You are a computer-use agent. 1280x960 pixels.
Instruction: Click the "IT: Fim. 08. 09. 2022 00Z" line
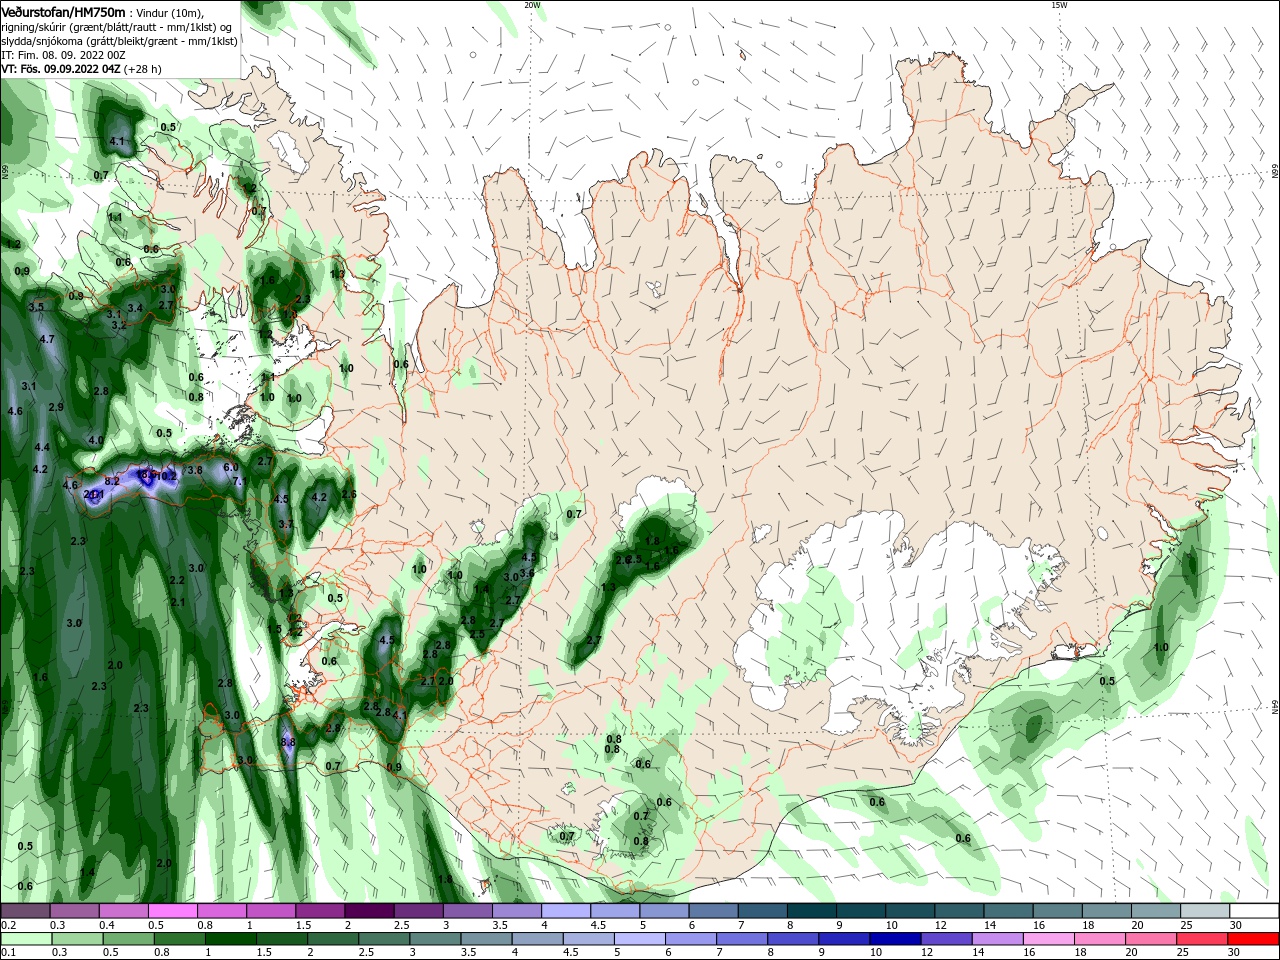62,55
